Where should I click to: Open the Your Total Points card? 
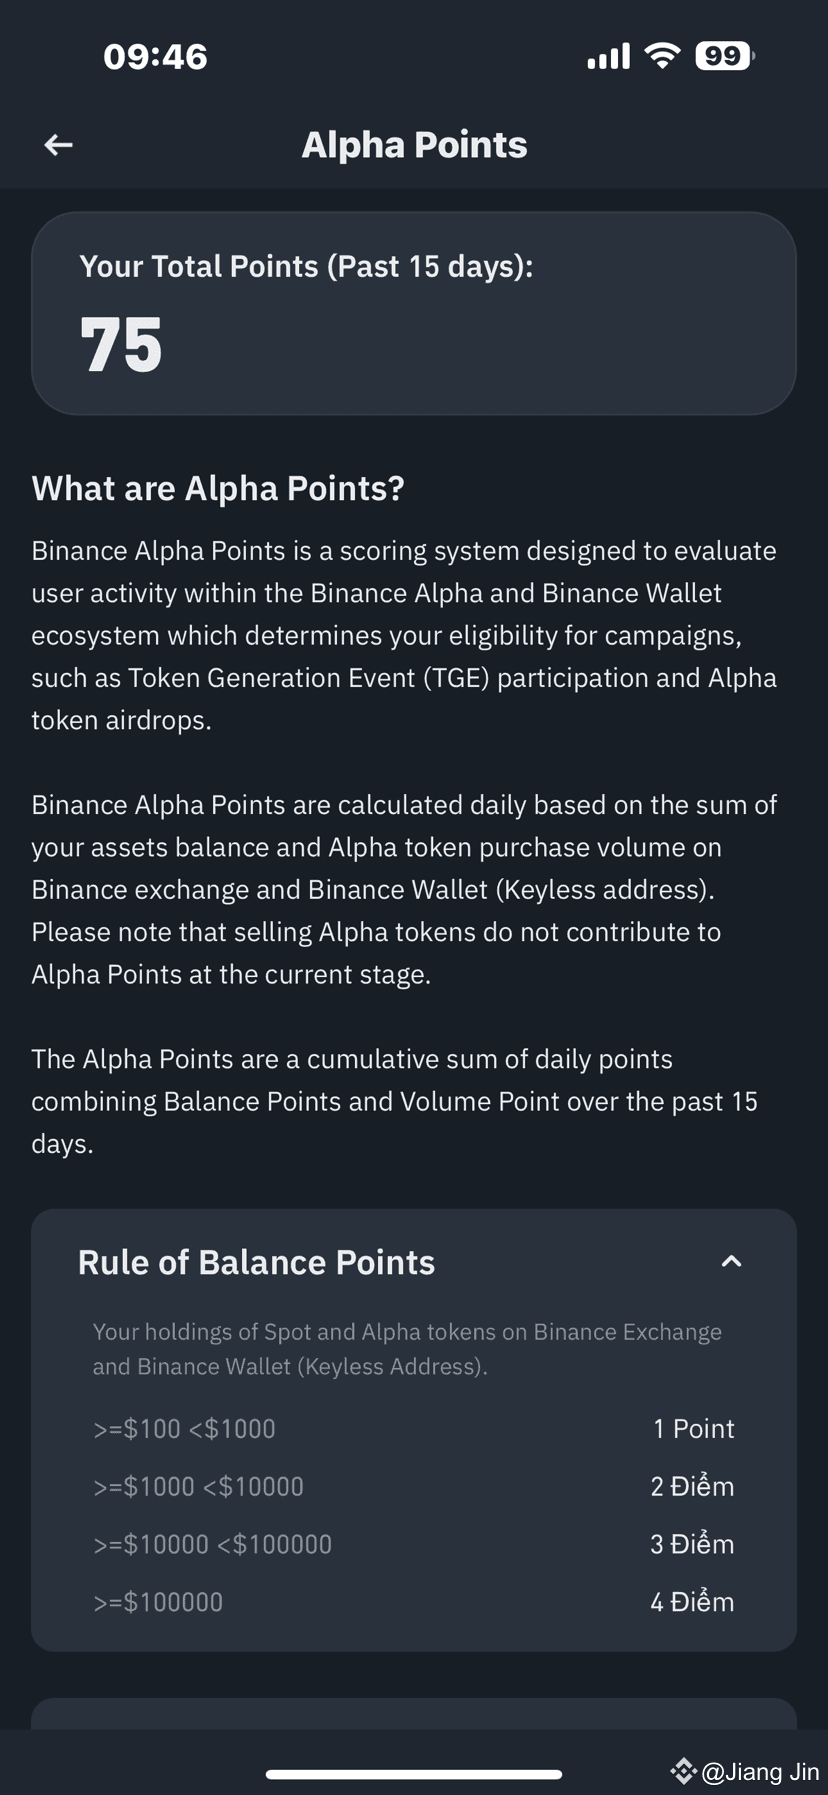(x=414, y=313)
